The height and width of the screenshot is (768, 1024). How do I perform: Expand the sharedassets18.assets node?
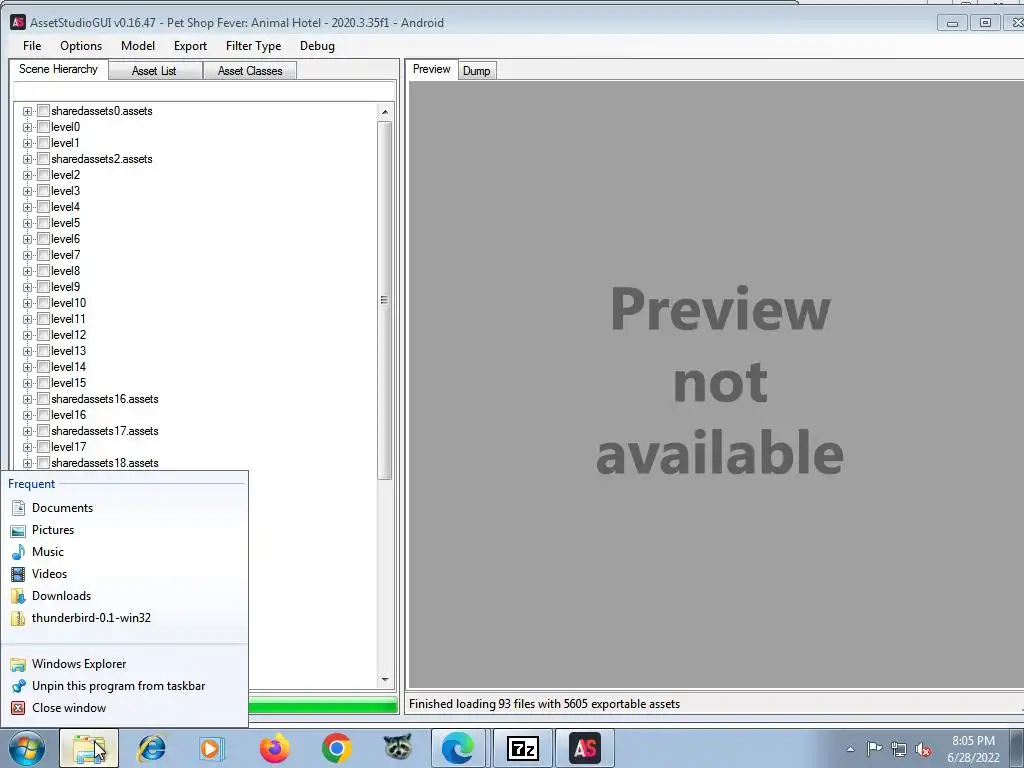pyautogui.click(x=27, y=463)
